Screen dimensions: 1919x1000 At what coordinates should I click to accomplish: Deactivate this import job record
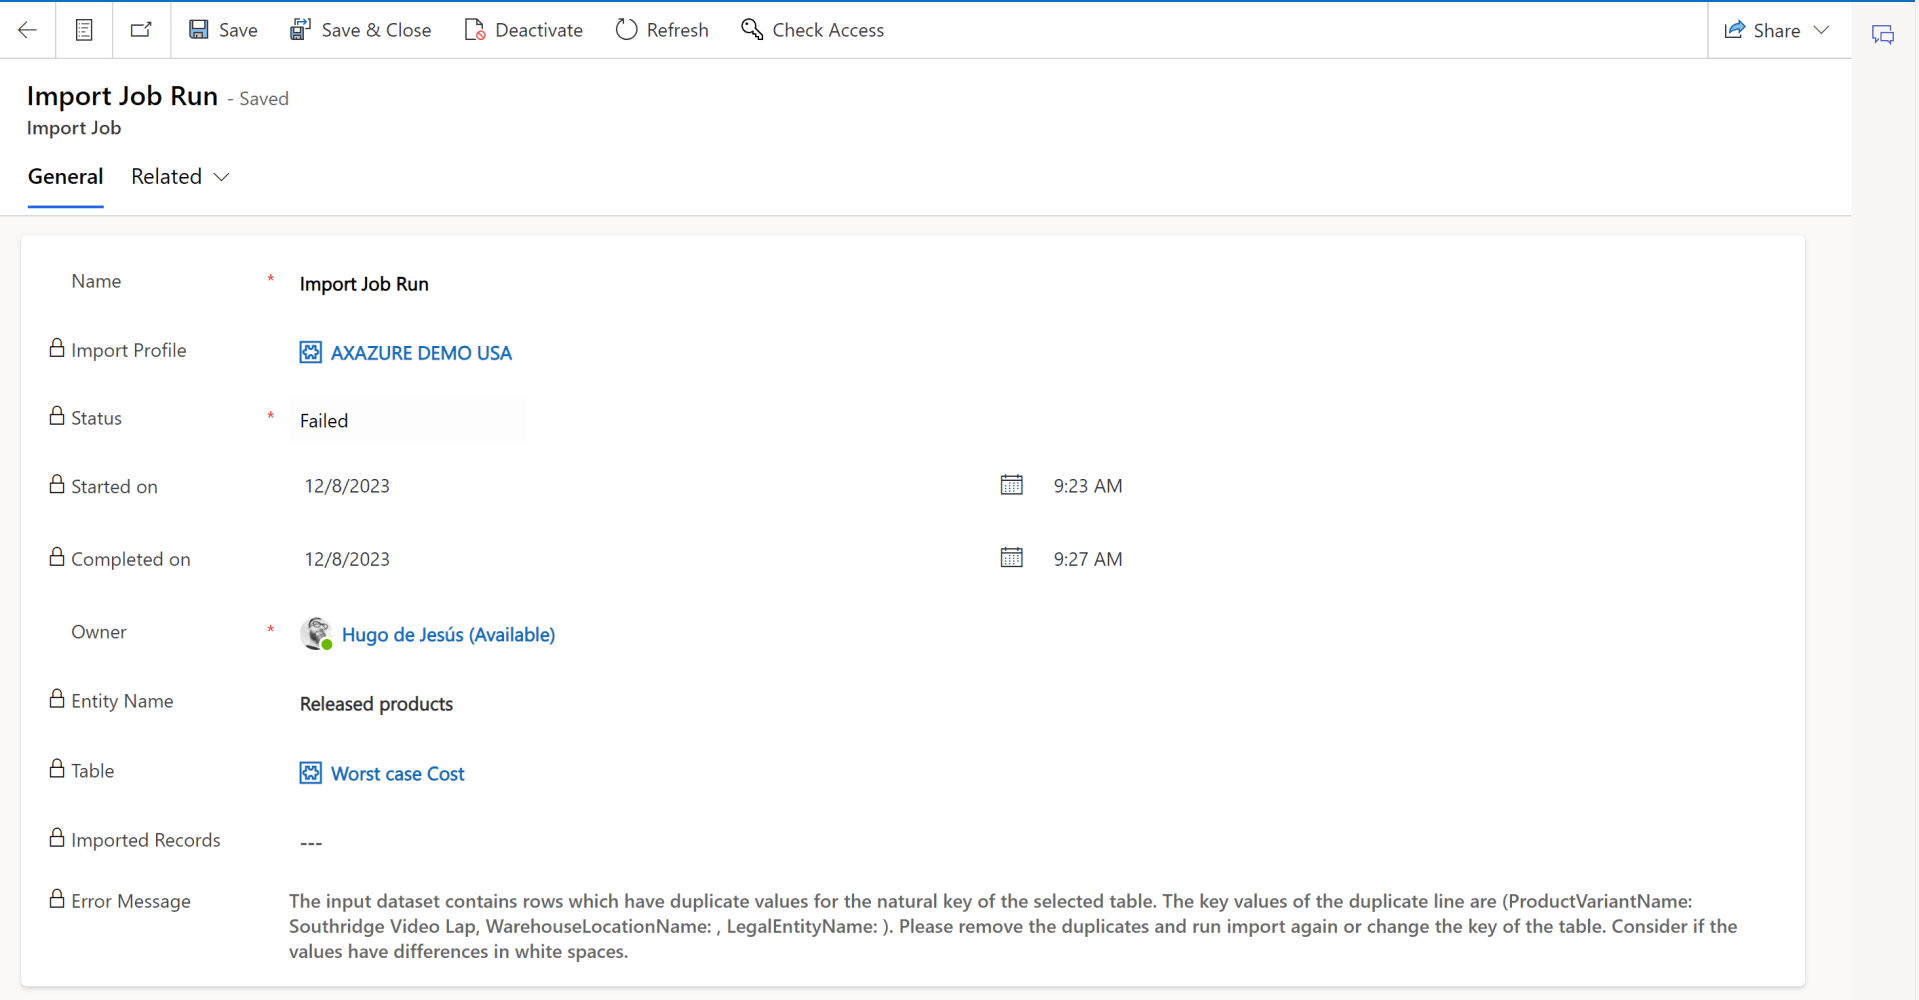point(523,30)
